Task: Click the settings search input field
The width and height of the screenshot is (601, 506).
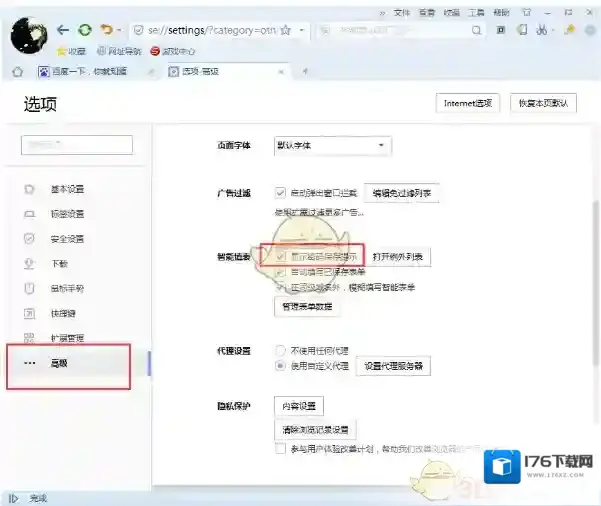Action: [77, 145]
